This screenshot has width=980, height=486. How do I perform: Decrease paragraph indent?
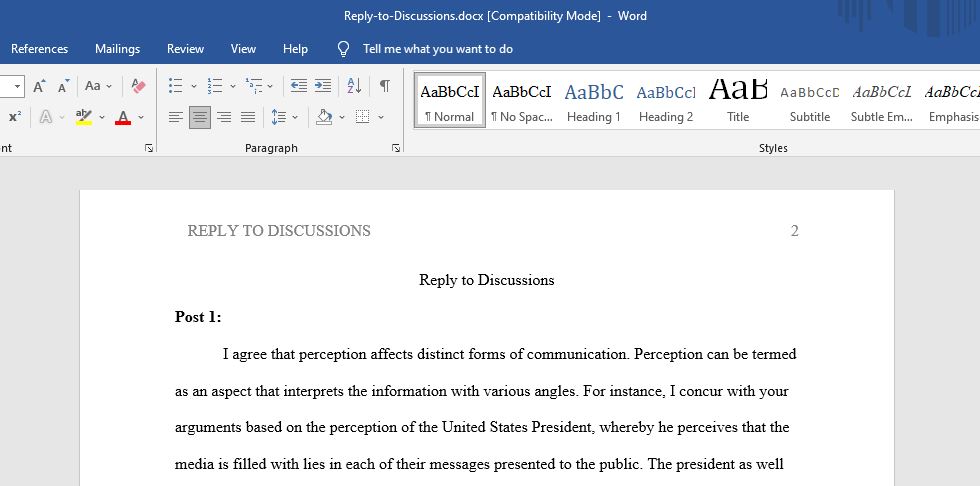tap(299, 86)
